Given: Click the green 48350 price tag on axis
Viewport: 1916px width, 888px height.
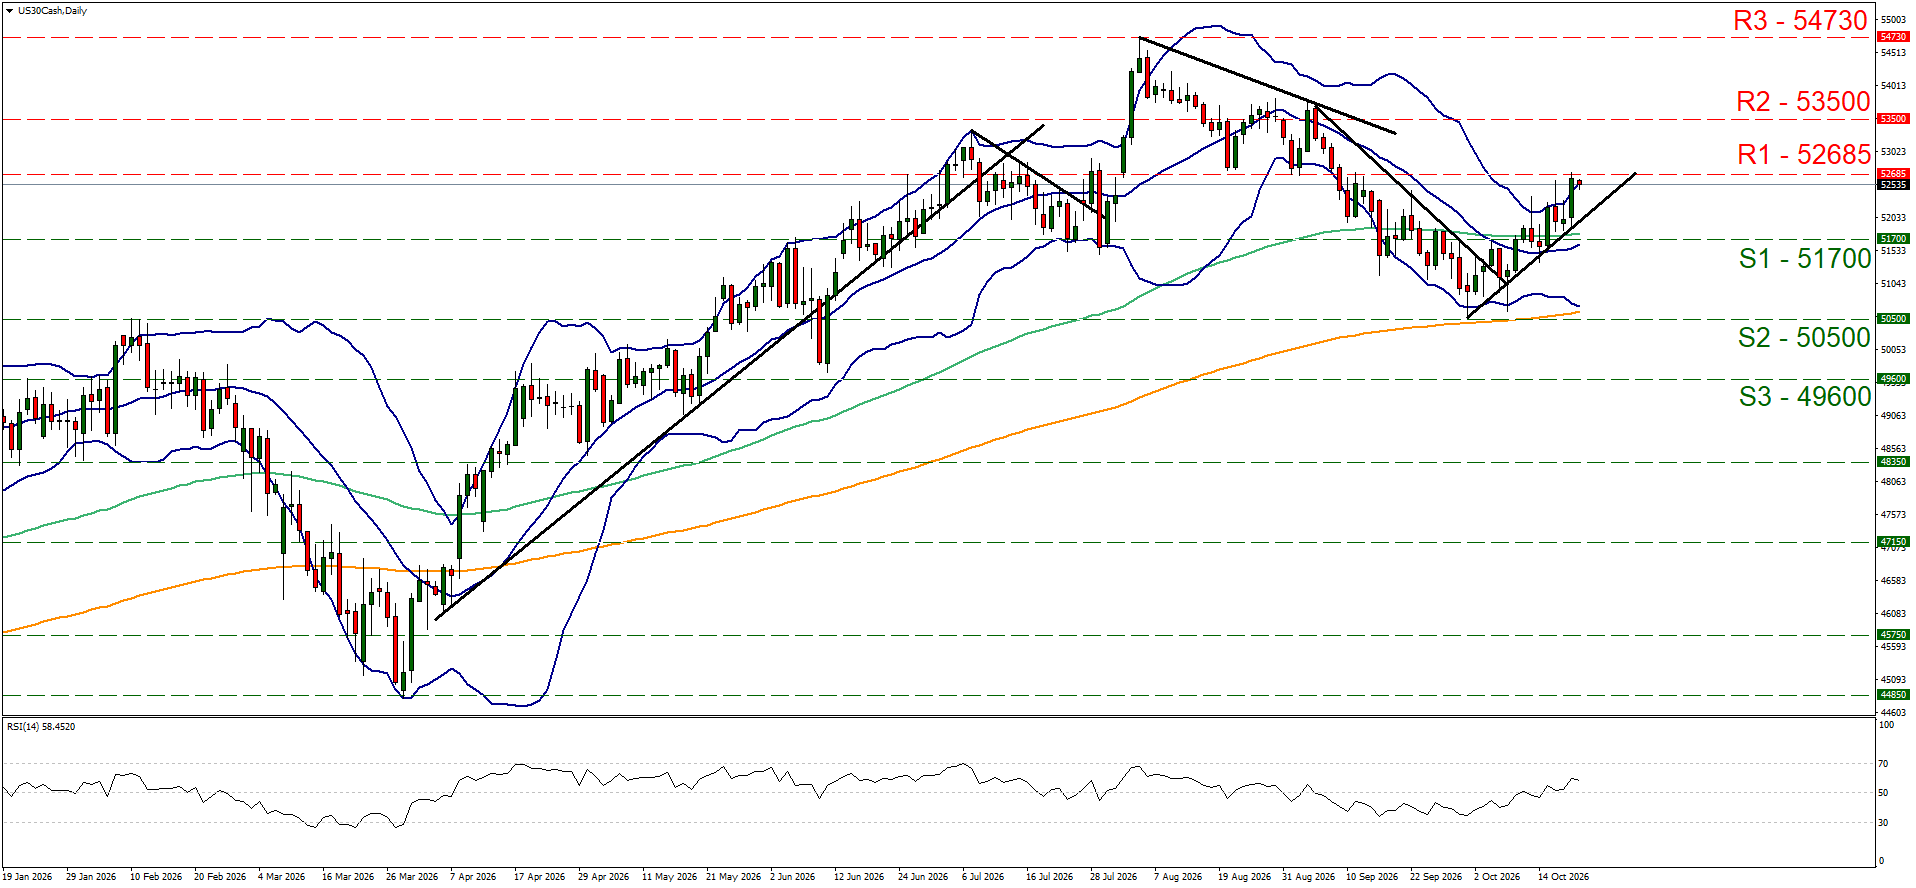Looking at the screenshot, I should (x=1894, y=462).
